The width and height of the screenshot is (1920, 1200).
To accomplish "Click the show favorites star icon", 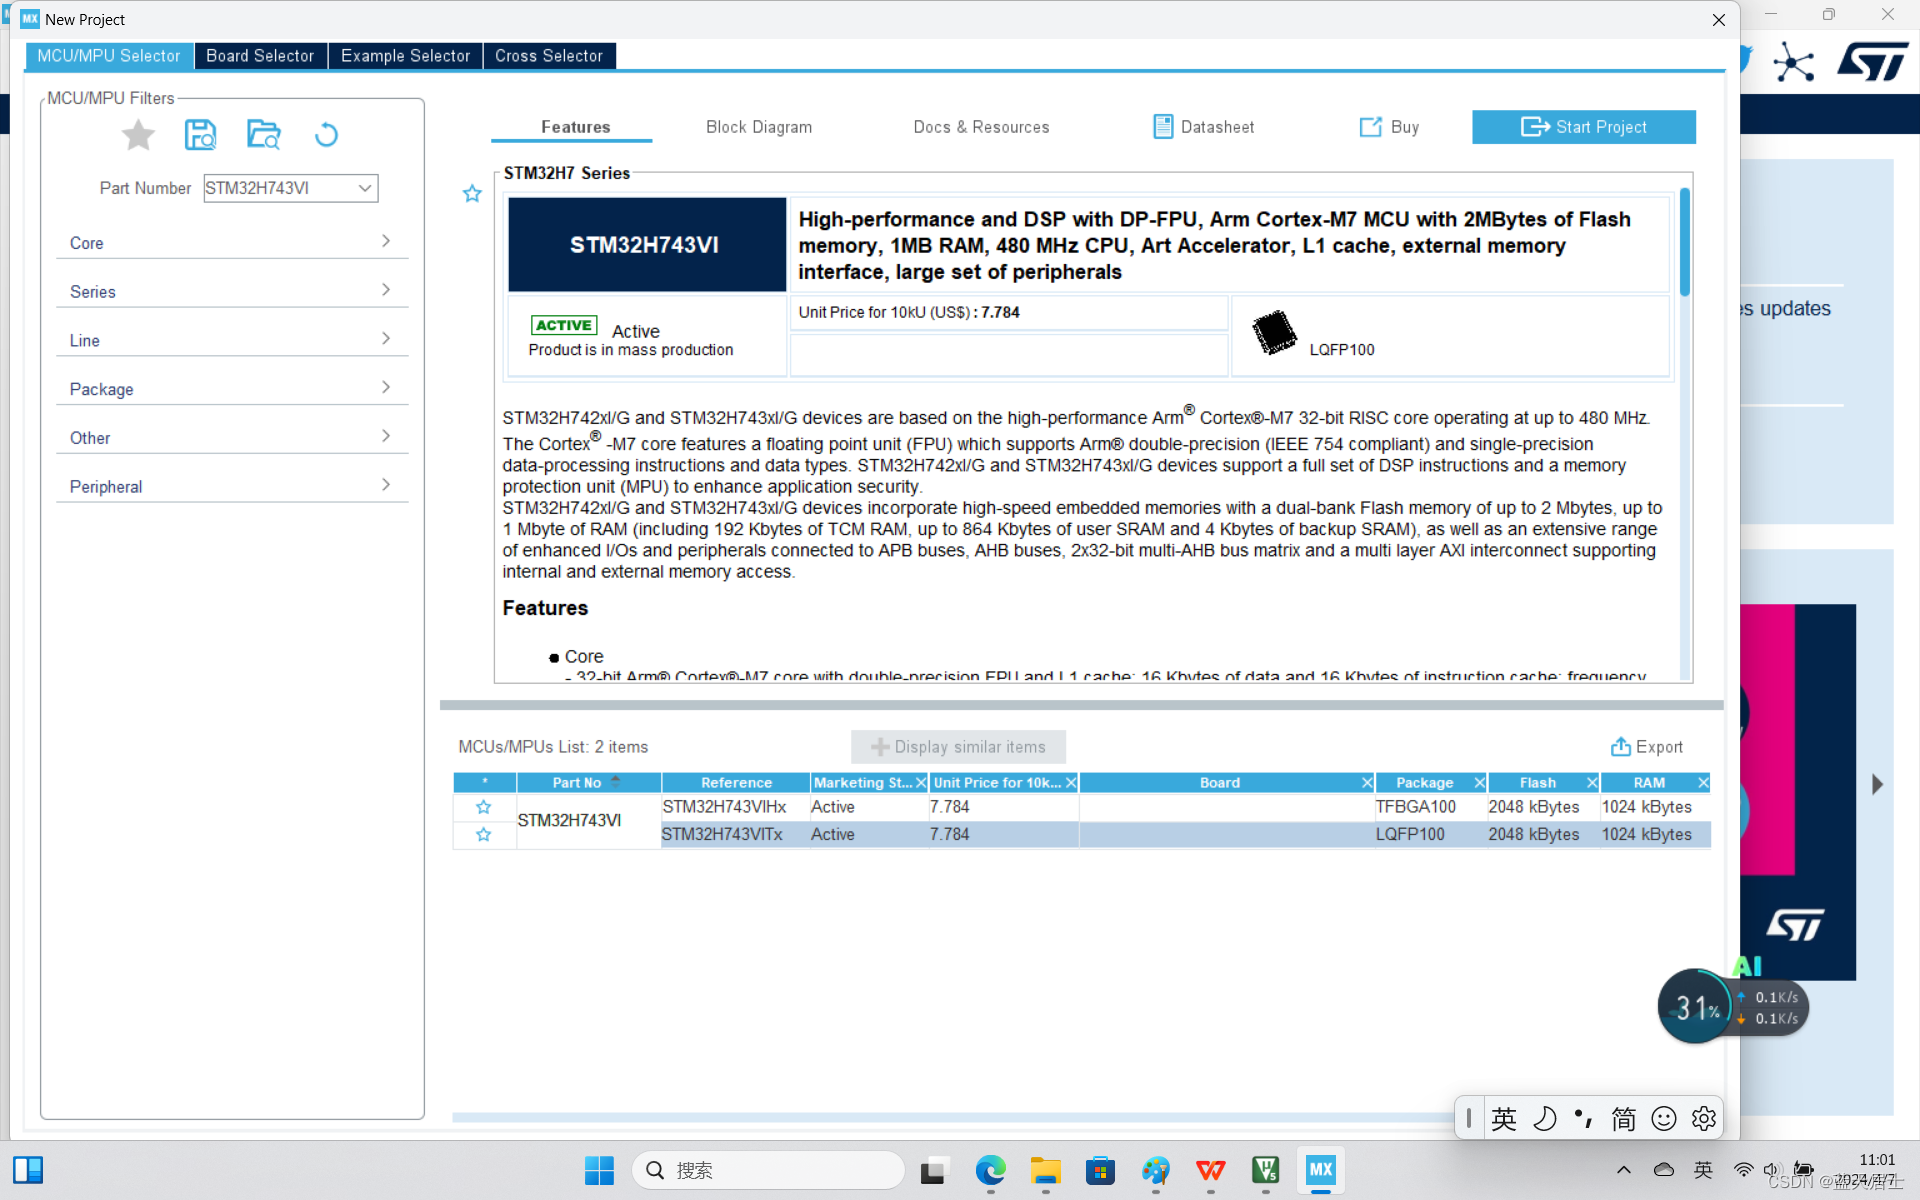I will pos(138,134).
